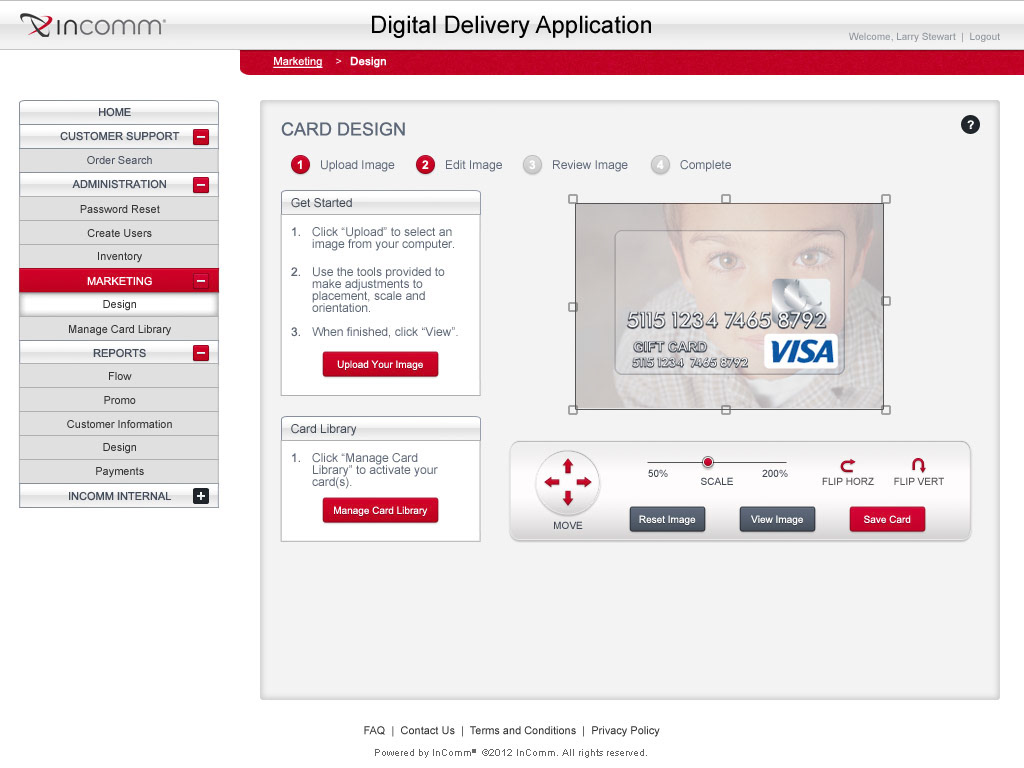Click the Save Card button
1024x768 pixels.
887,519
